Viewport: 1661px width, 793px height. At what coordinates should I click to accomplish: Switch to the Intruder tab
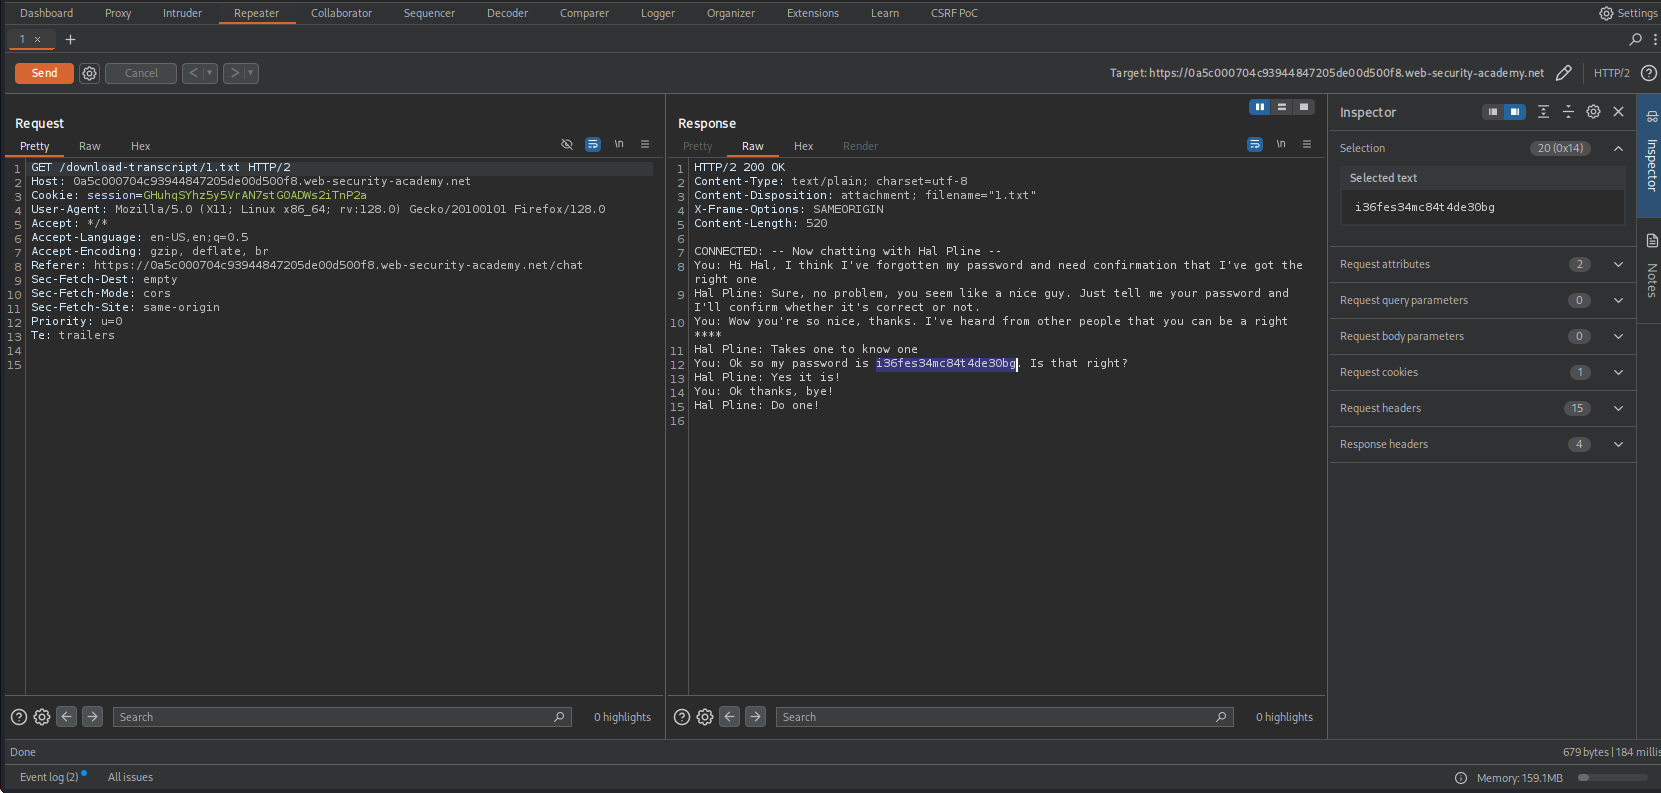pyautogui.click(x=182, y=13)
